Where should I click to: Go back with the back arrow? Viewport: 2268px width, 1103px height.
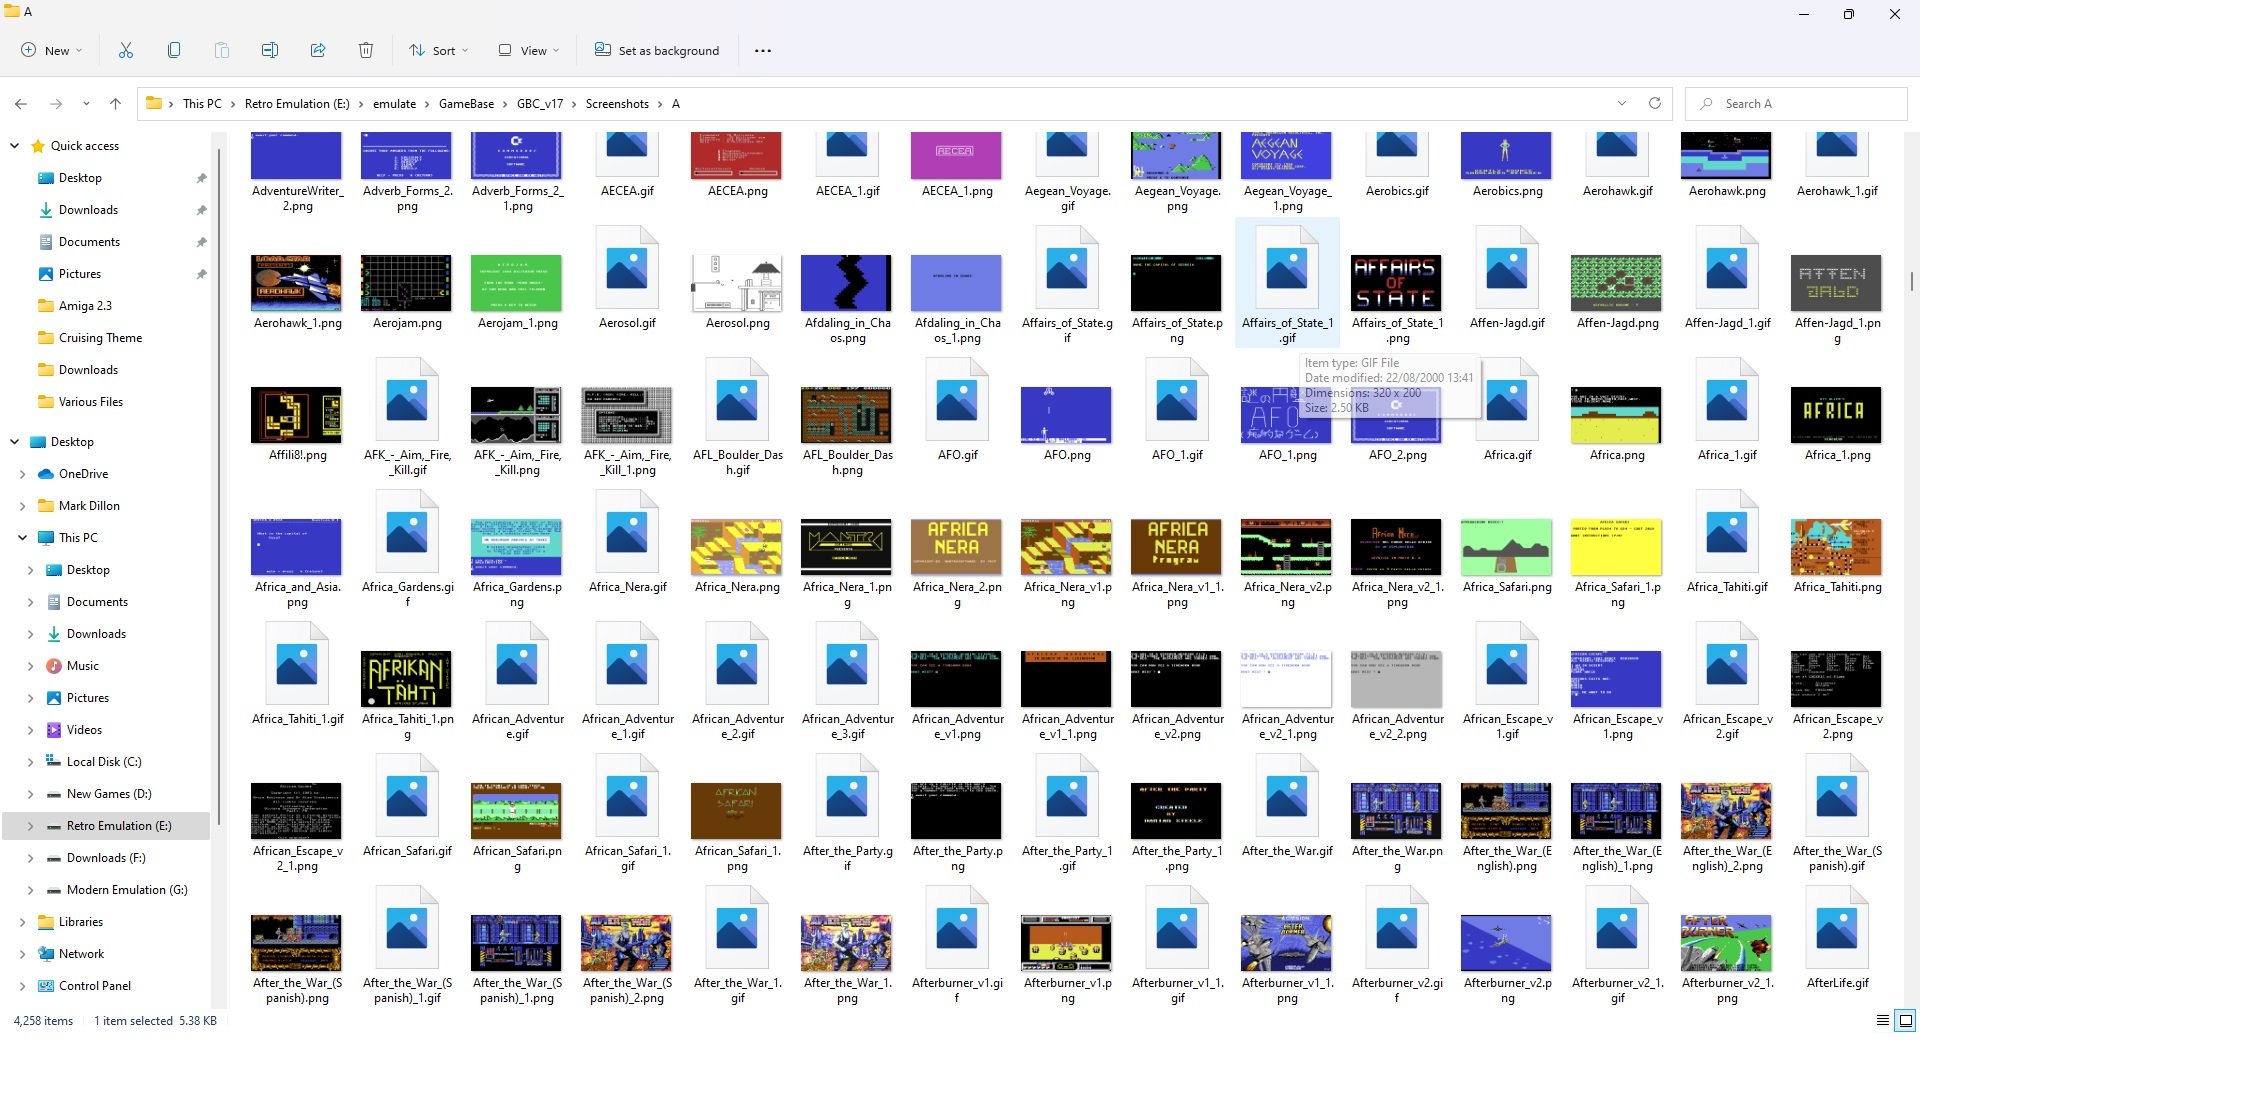tap(21, 104)
